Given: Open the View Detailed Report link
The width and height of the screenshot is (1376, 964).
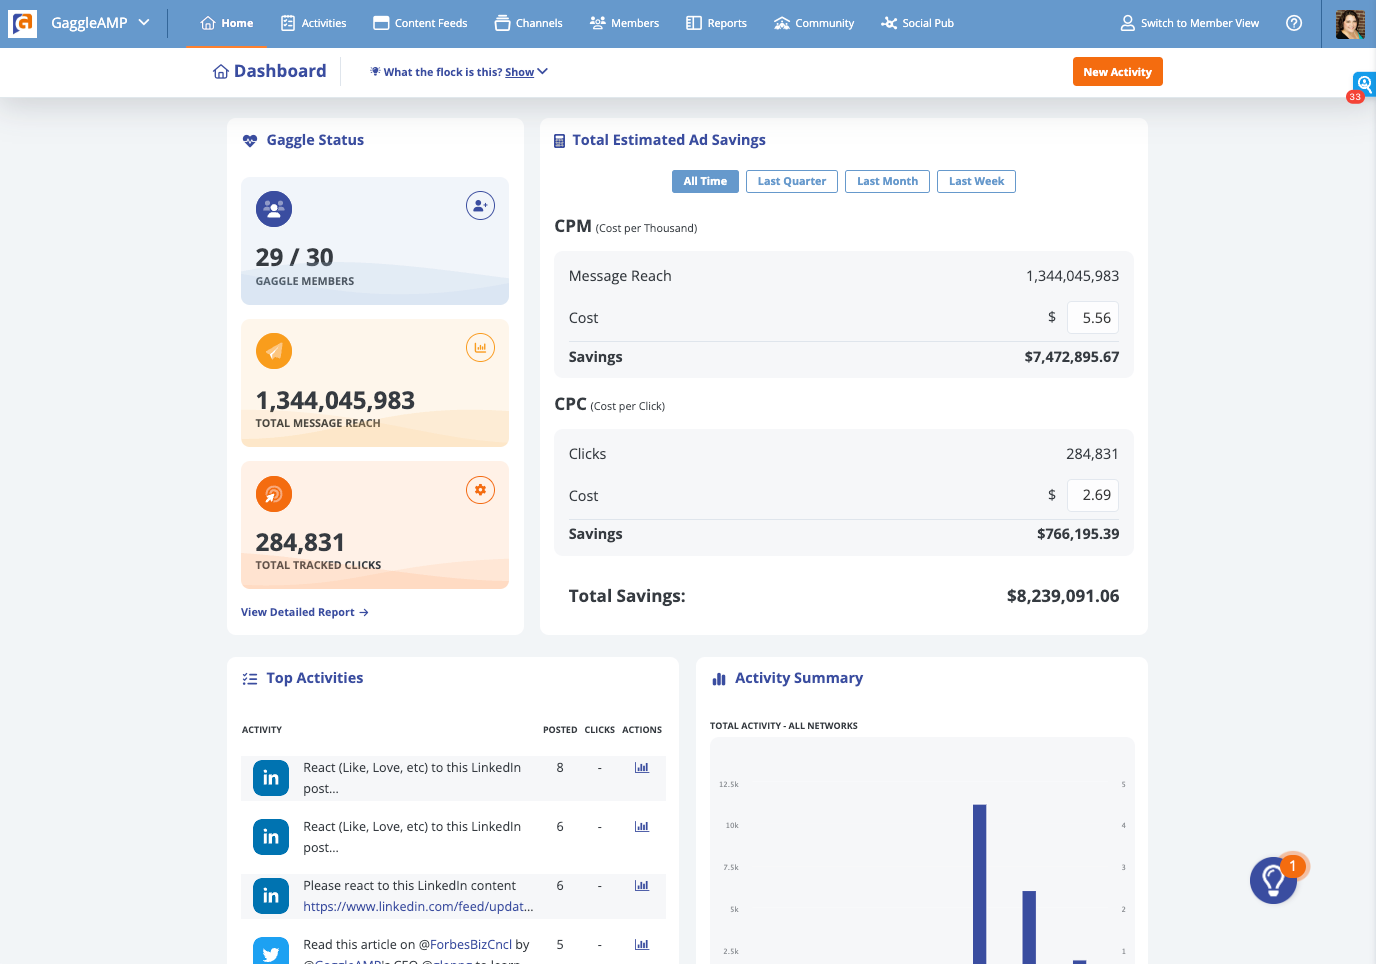Looking at the screenshot, I should (305, 612).
